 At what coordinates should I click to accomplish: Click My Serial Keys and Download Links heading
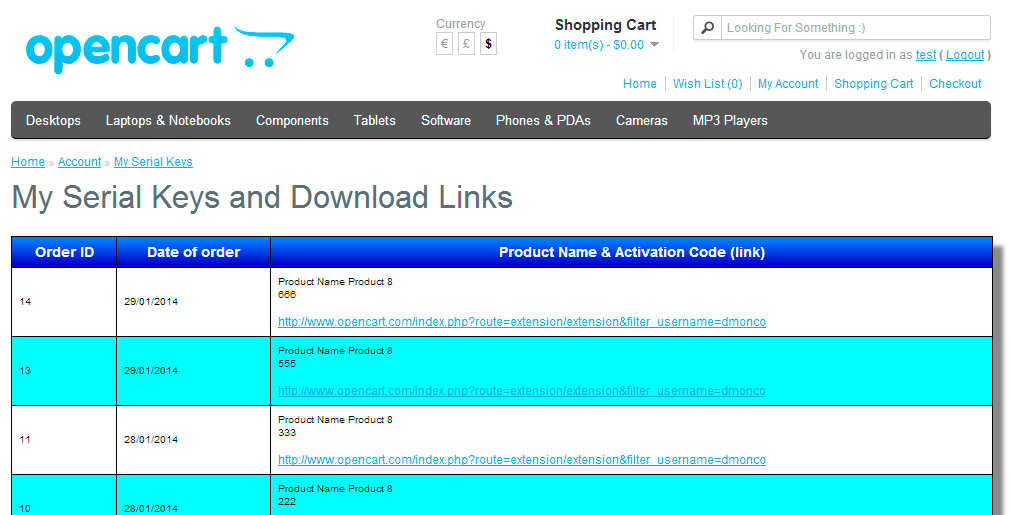tap(262, 197)
